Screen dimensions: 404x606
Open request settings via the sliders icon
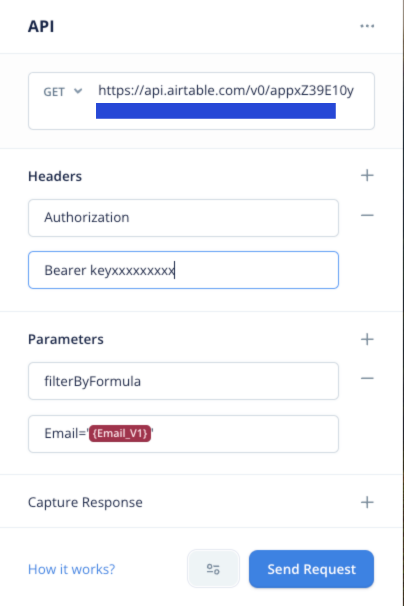[213, 569]
